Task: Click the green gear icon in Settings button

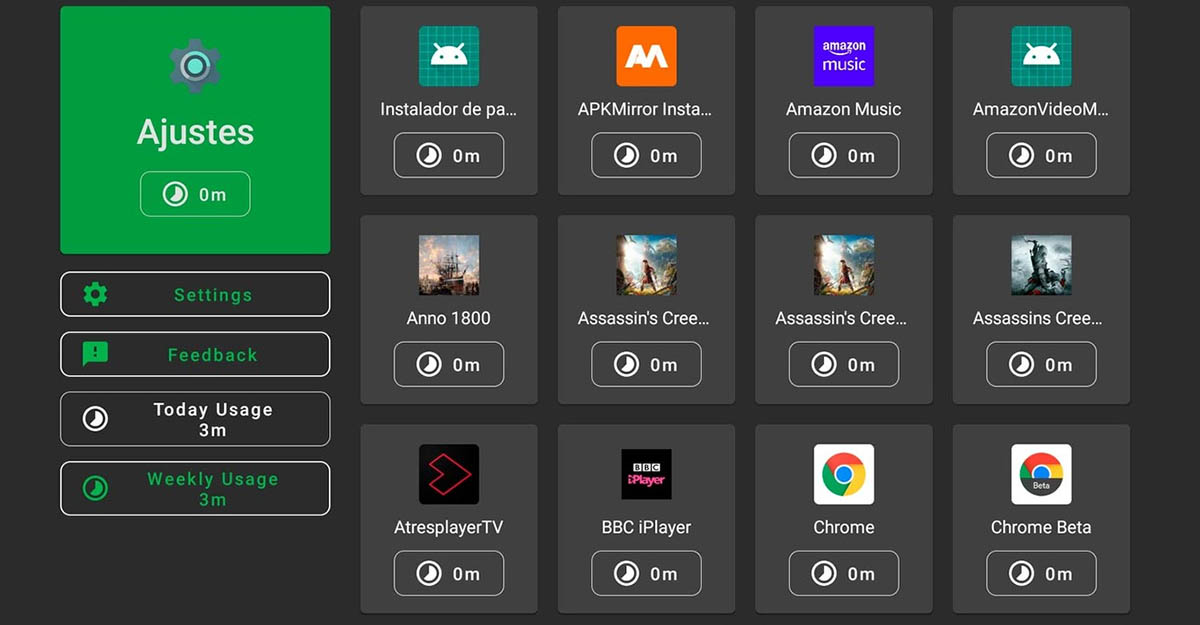Action: [x=95, y=294]
